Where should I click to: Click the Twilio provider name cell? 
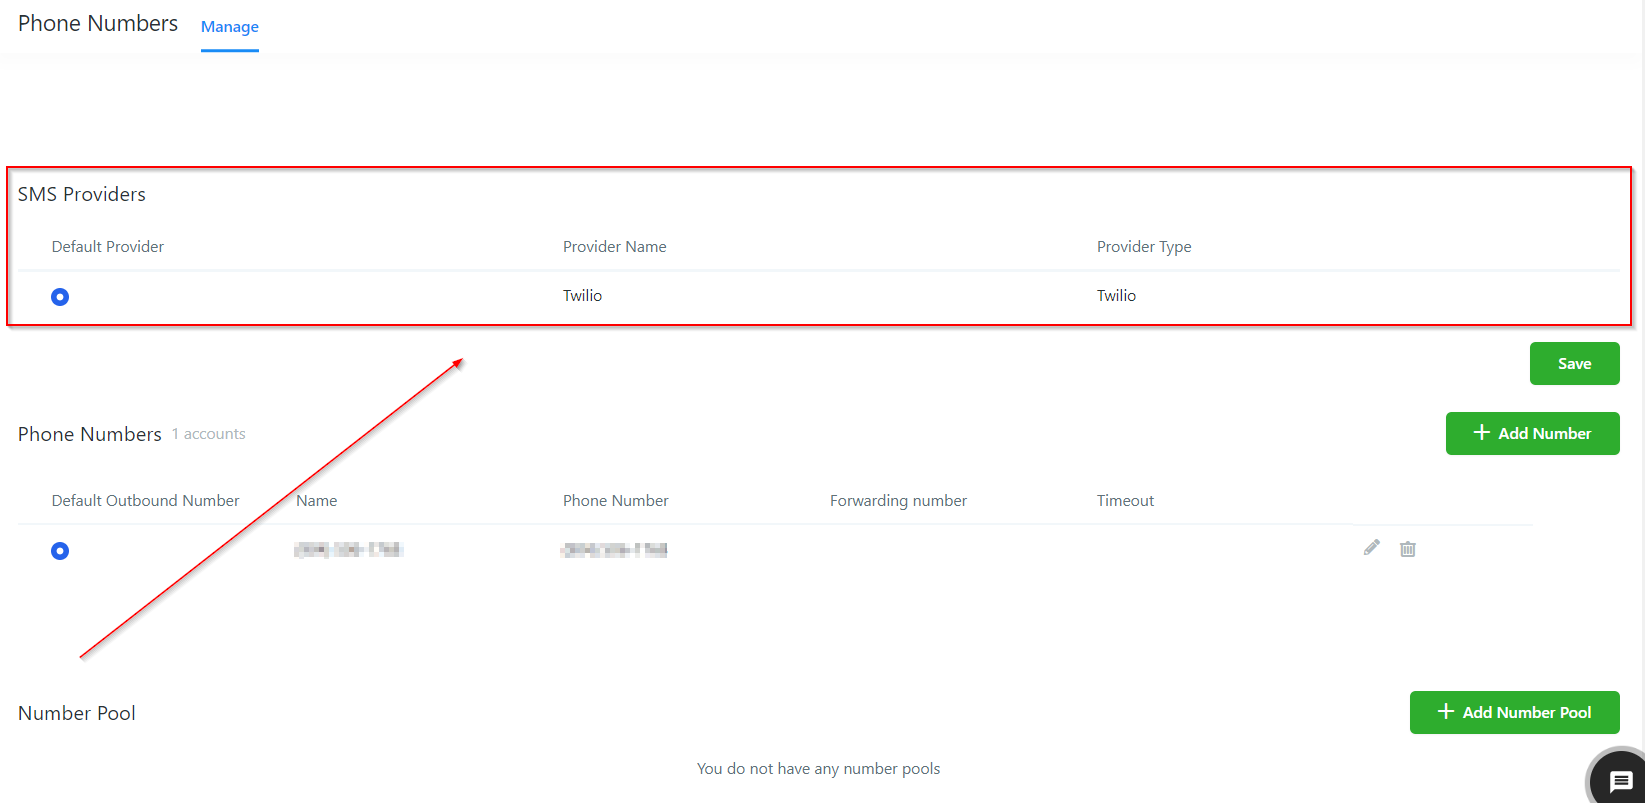tap(582, 296)
